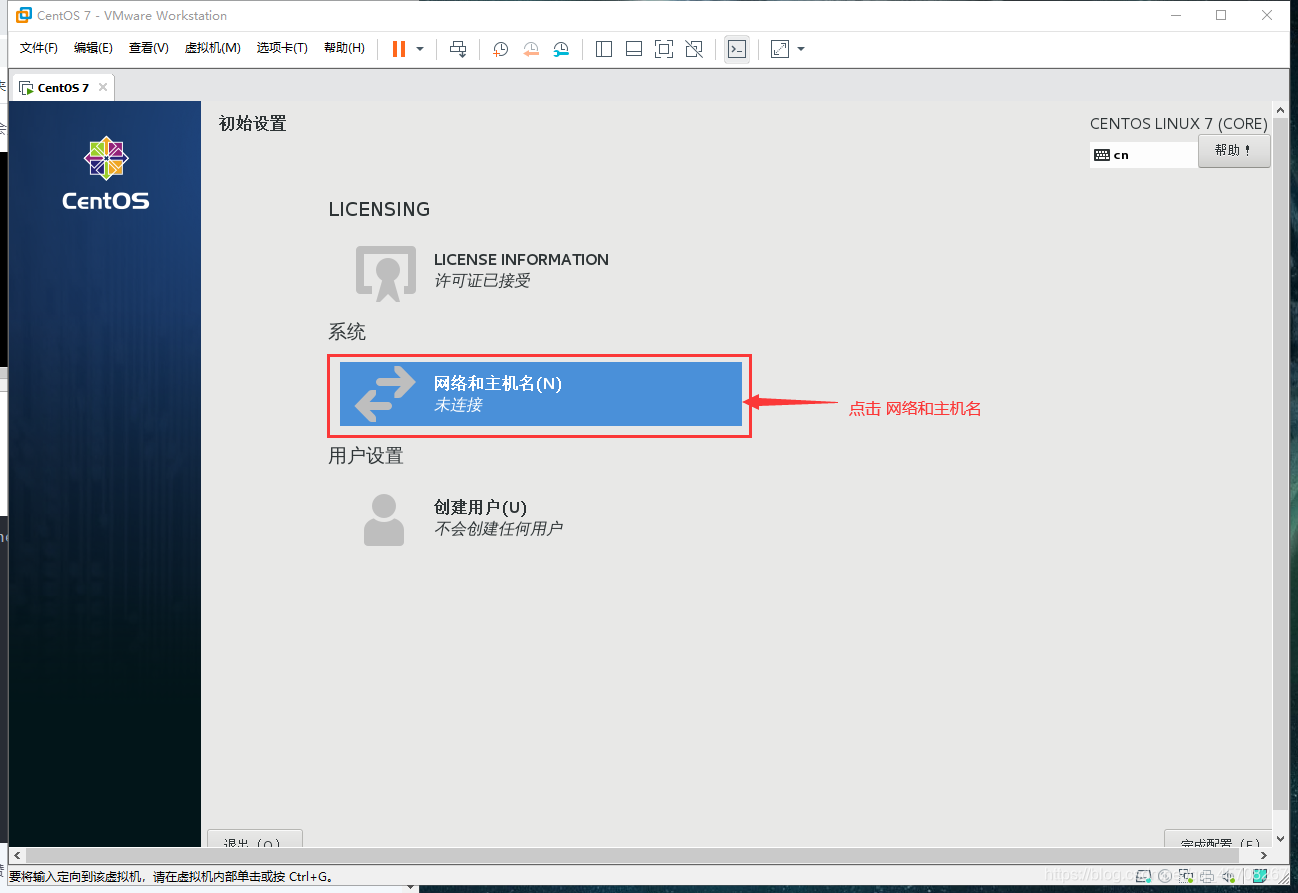
Task: Show or hide the thumbnail bar
Action: click(633, 49)
